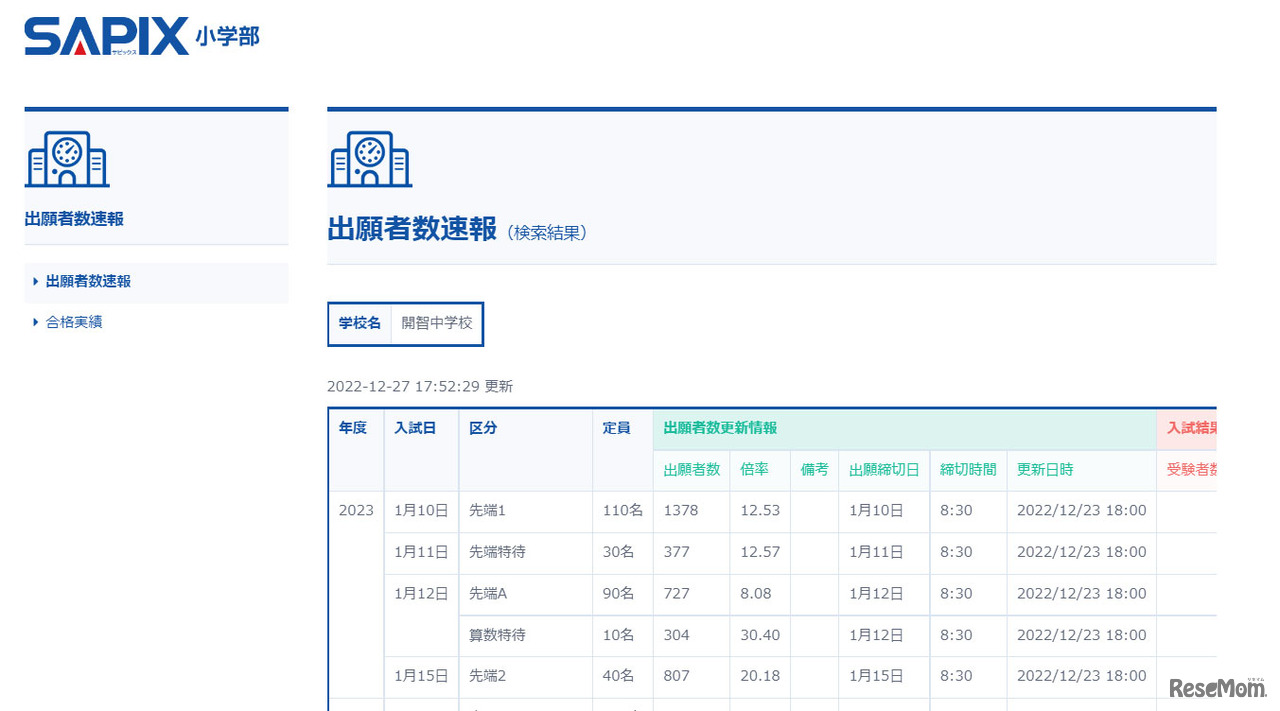Click the 学校名 label on the search box
Image resolution: width=1280 pixels, height=711 pixels.
tap(358, 323)
